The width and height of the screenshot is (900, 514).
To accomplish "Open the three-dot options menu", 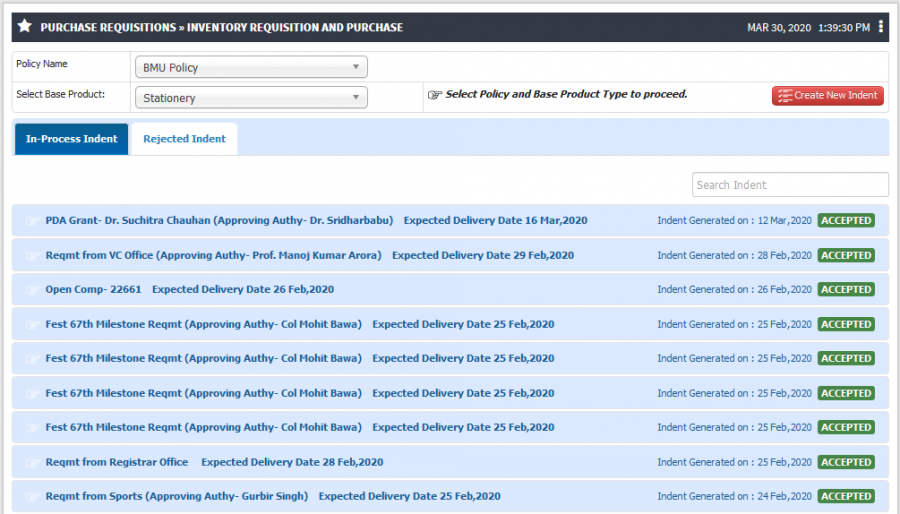I will click(880, 26).
